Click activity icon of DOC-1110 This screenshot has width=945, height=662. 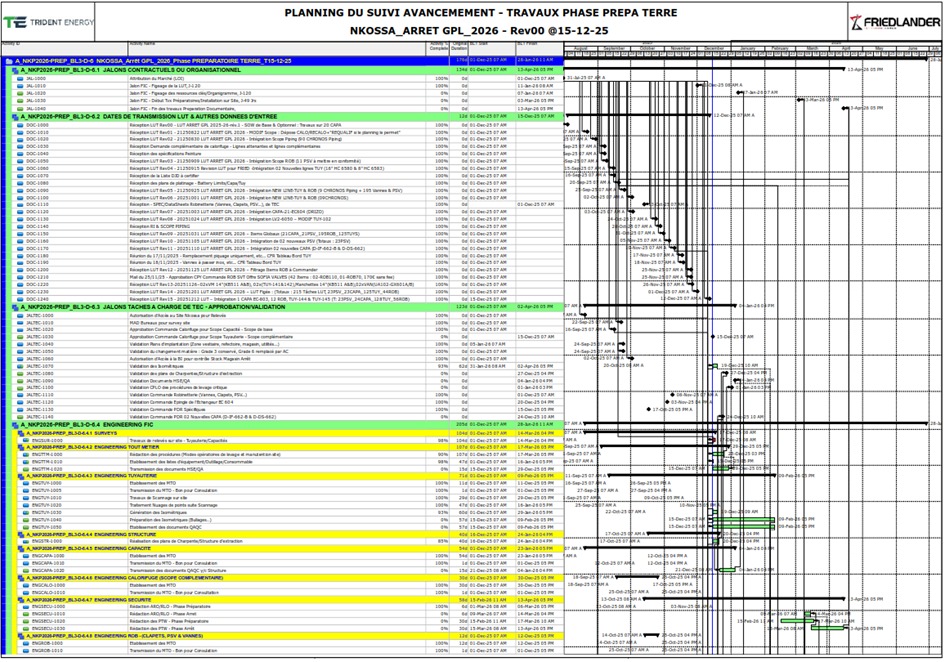tap(20, 205)
